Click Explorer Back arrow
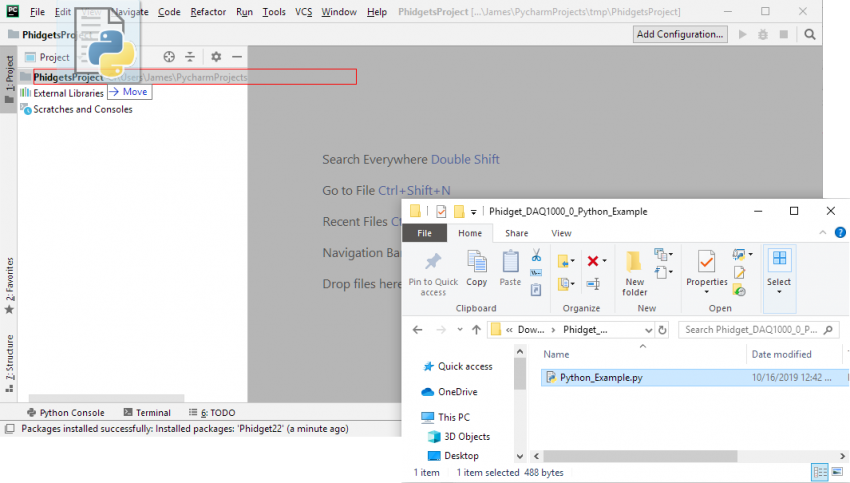This screenshot has height=483, width=850. (417, 330)
